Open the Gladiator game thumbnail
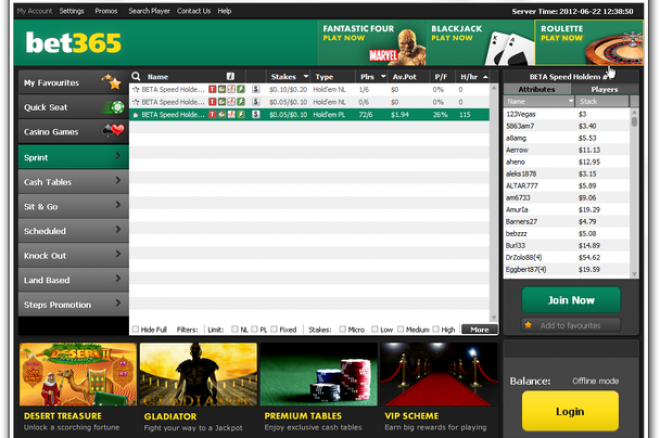 [x=198, y=374]
